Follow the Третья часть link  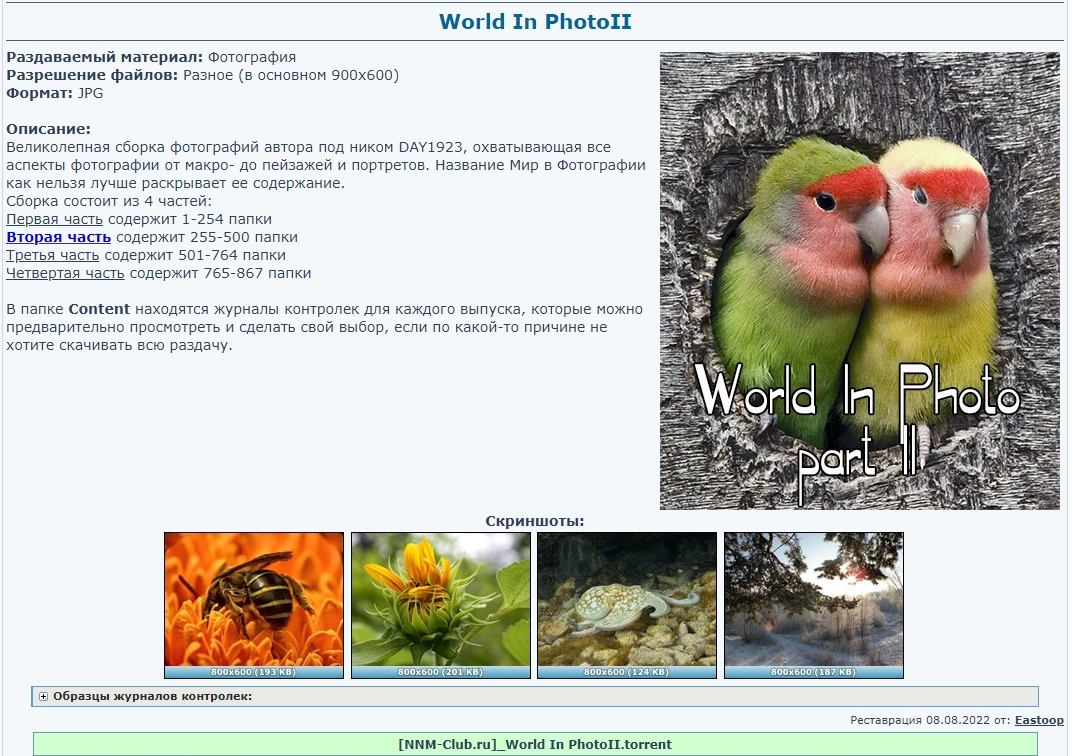[x=53, y=255]
